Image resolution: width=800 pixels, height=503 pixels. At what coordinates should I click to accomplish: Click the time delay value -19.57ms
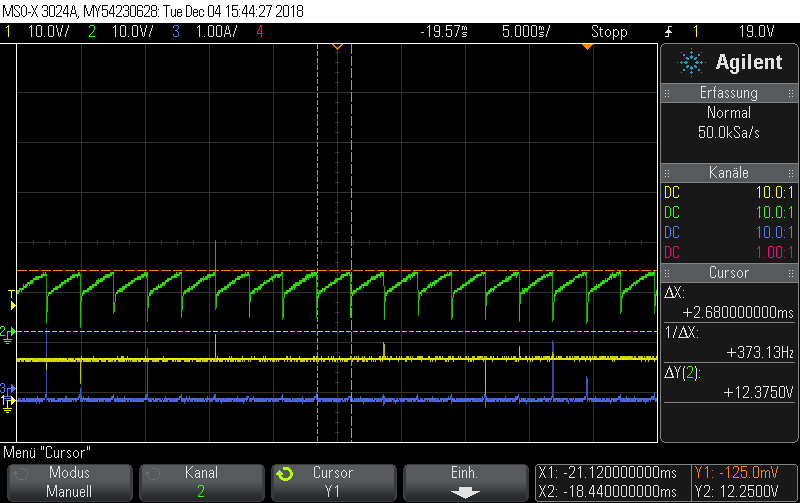[x=444, y=32]
